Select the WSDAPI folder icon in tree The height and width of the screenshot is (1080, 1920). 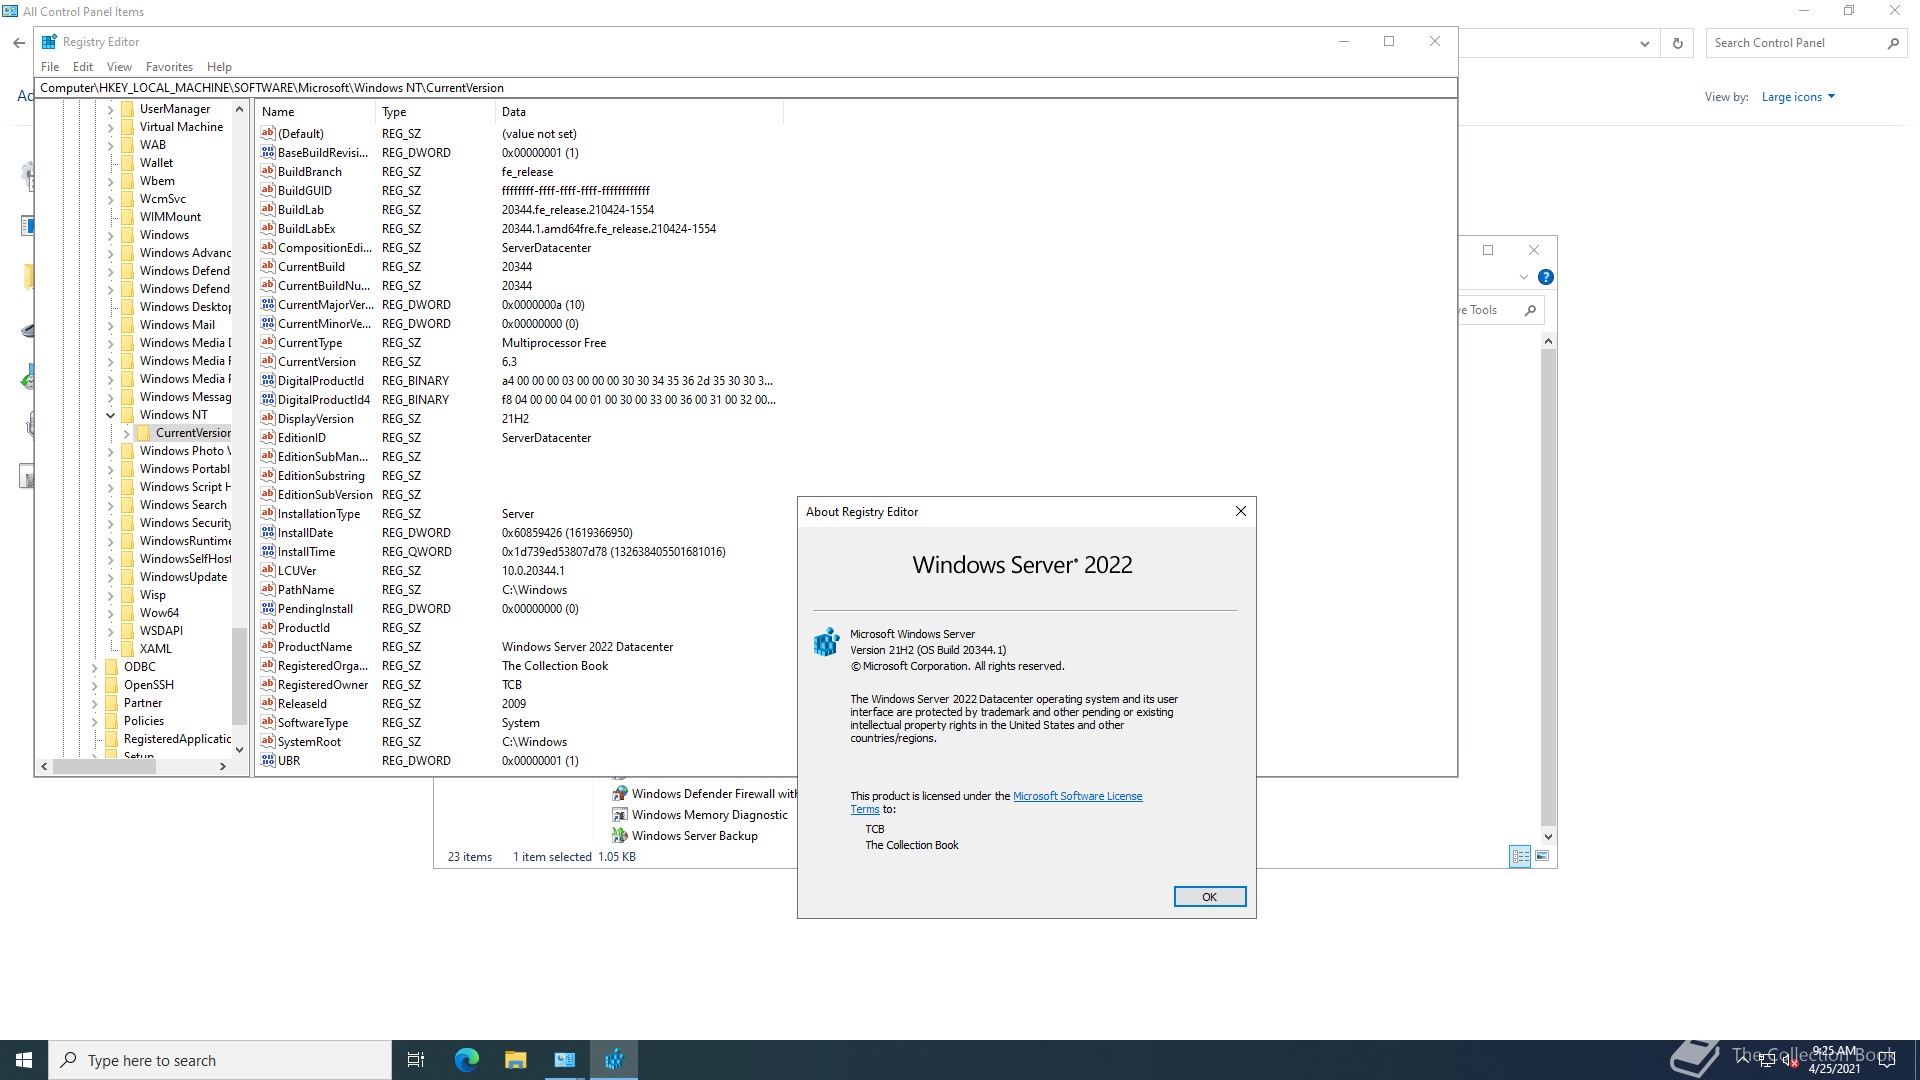click(x=127, y=631)
